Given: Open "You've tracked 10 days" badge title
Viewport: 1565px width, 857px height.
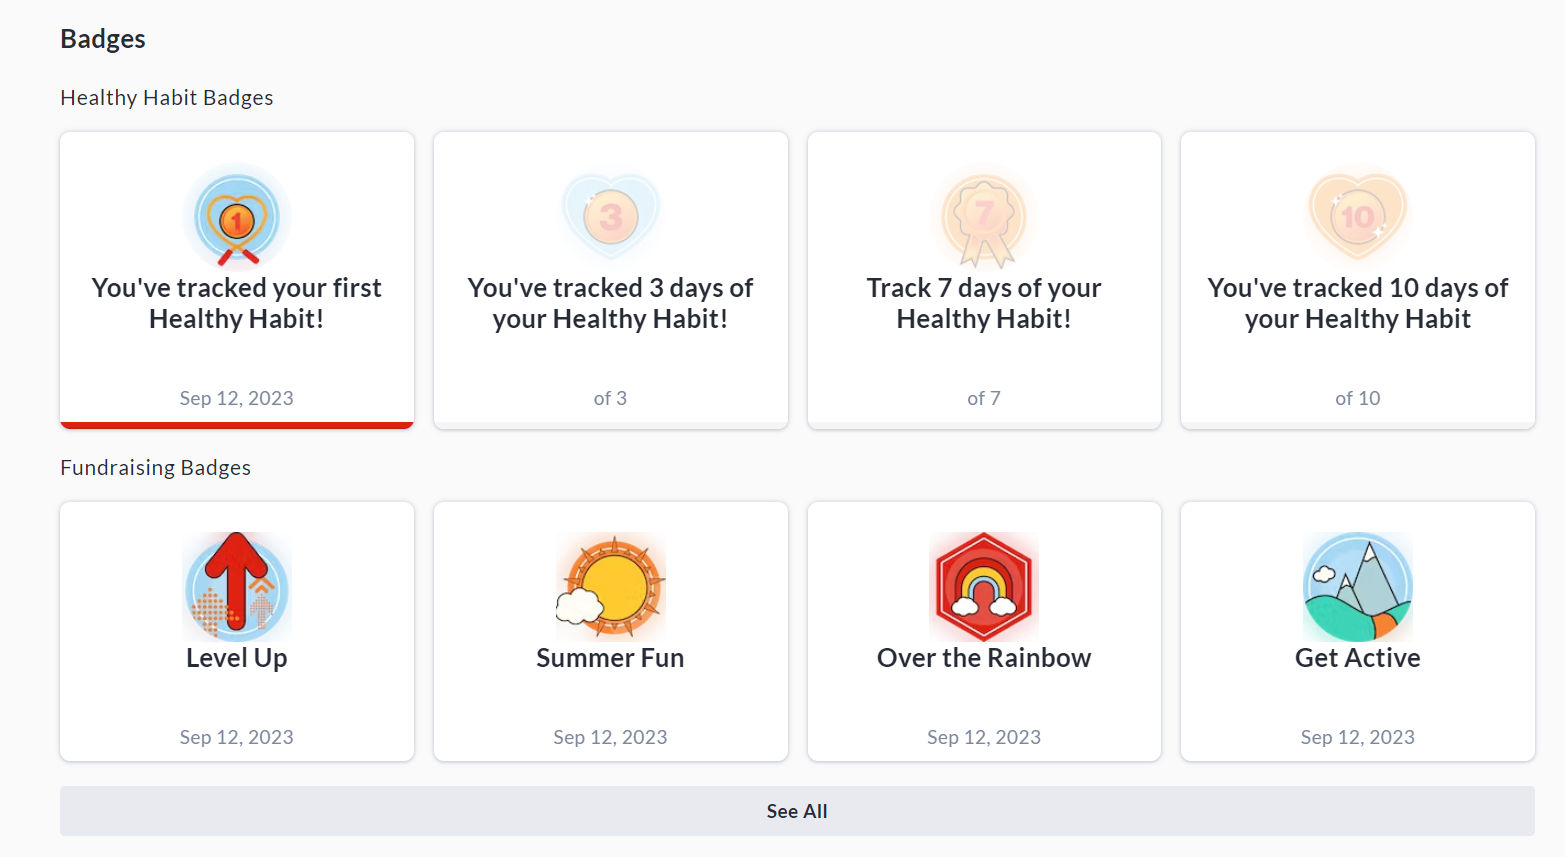Looking at the screenshot, I should [1357, 303].
